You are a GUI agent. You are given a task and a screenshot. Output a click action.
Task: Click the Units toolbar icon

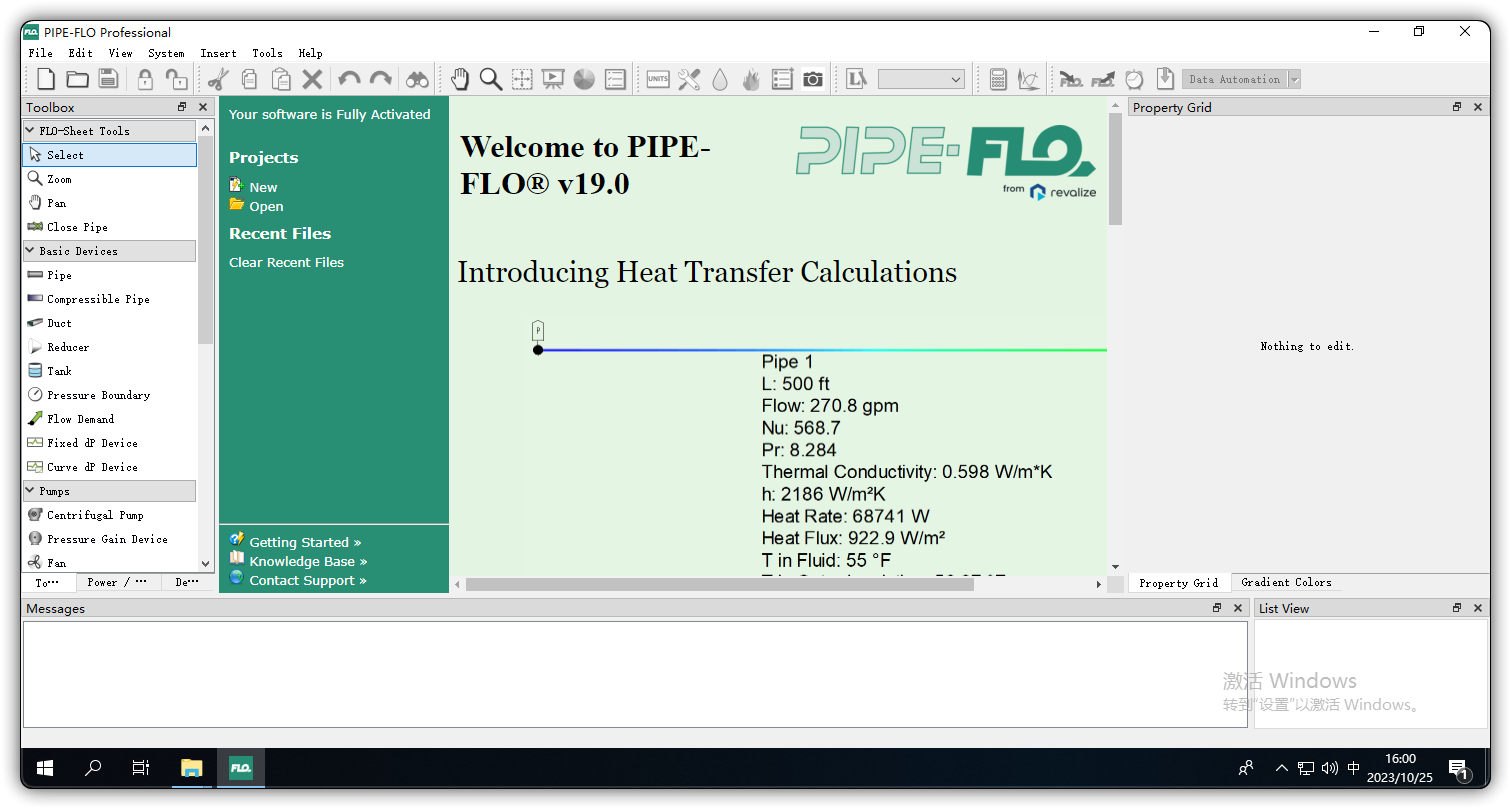coord(657,78)
